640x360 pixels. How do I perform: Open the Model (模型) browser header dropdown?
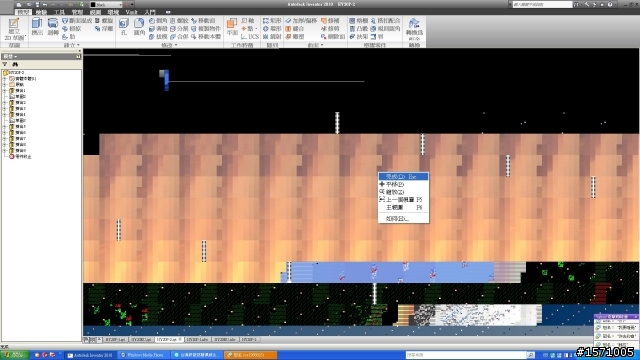(16, 56)
